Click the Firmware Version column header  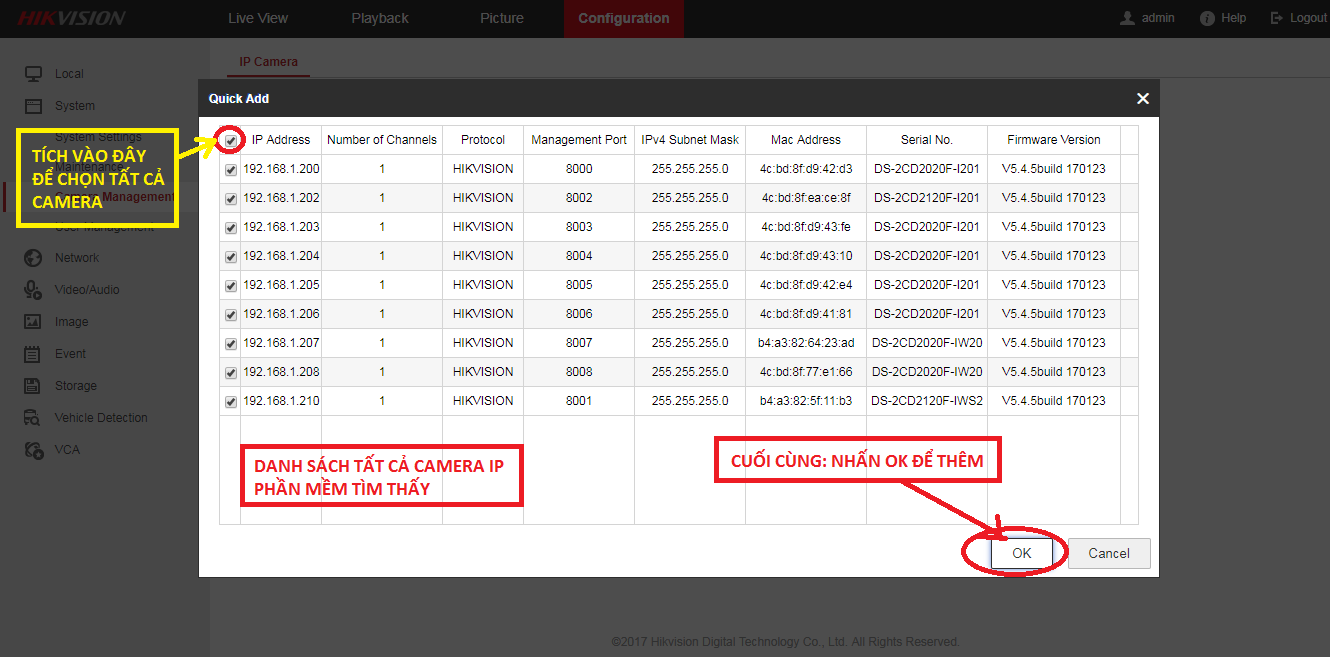coord(1054,140)
